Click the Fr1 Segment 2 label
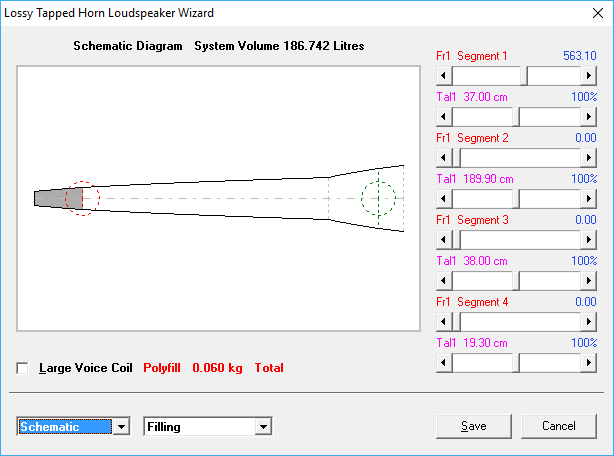 [x=472, y=138]
